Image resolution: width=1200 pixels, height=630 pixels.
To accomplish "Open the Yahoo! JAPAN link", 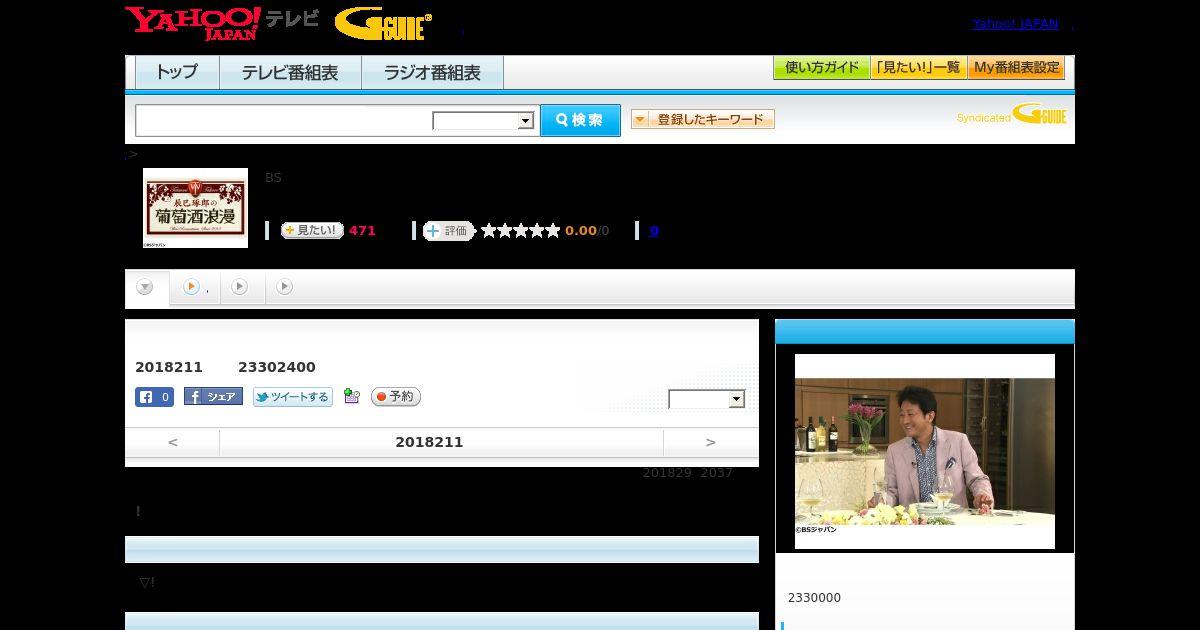I will tap(1015, 23).
